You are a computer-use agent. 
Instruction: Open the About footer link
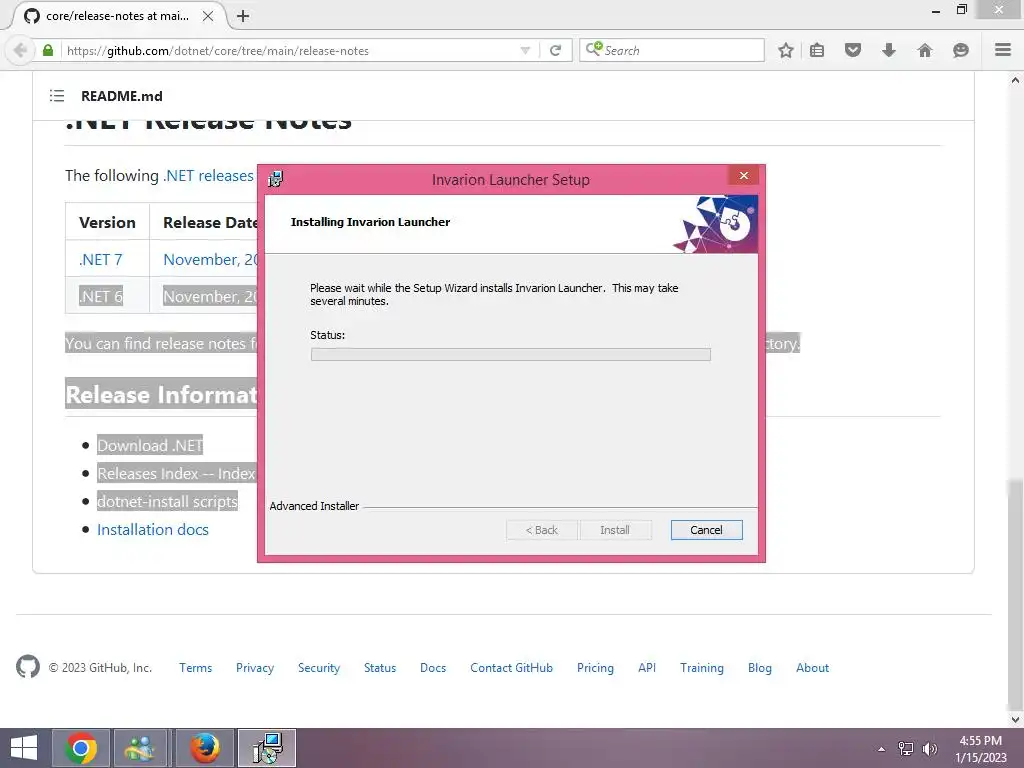(x=812, y=667)
